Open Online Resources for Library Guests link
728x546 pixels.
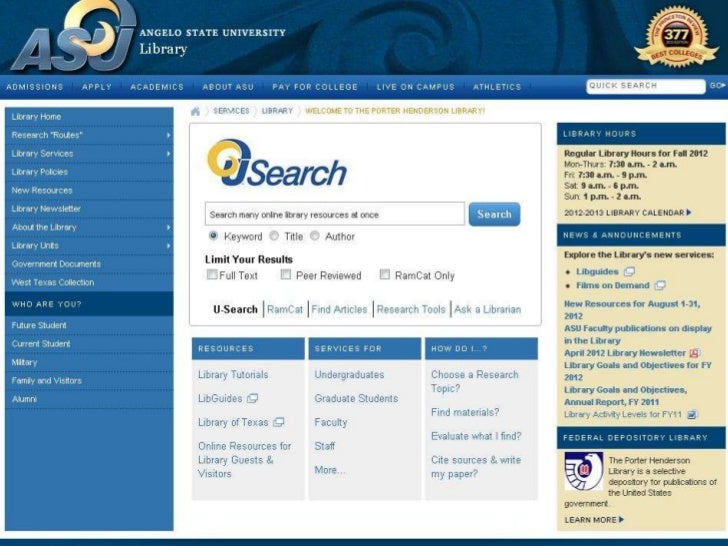coord(245,460)
